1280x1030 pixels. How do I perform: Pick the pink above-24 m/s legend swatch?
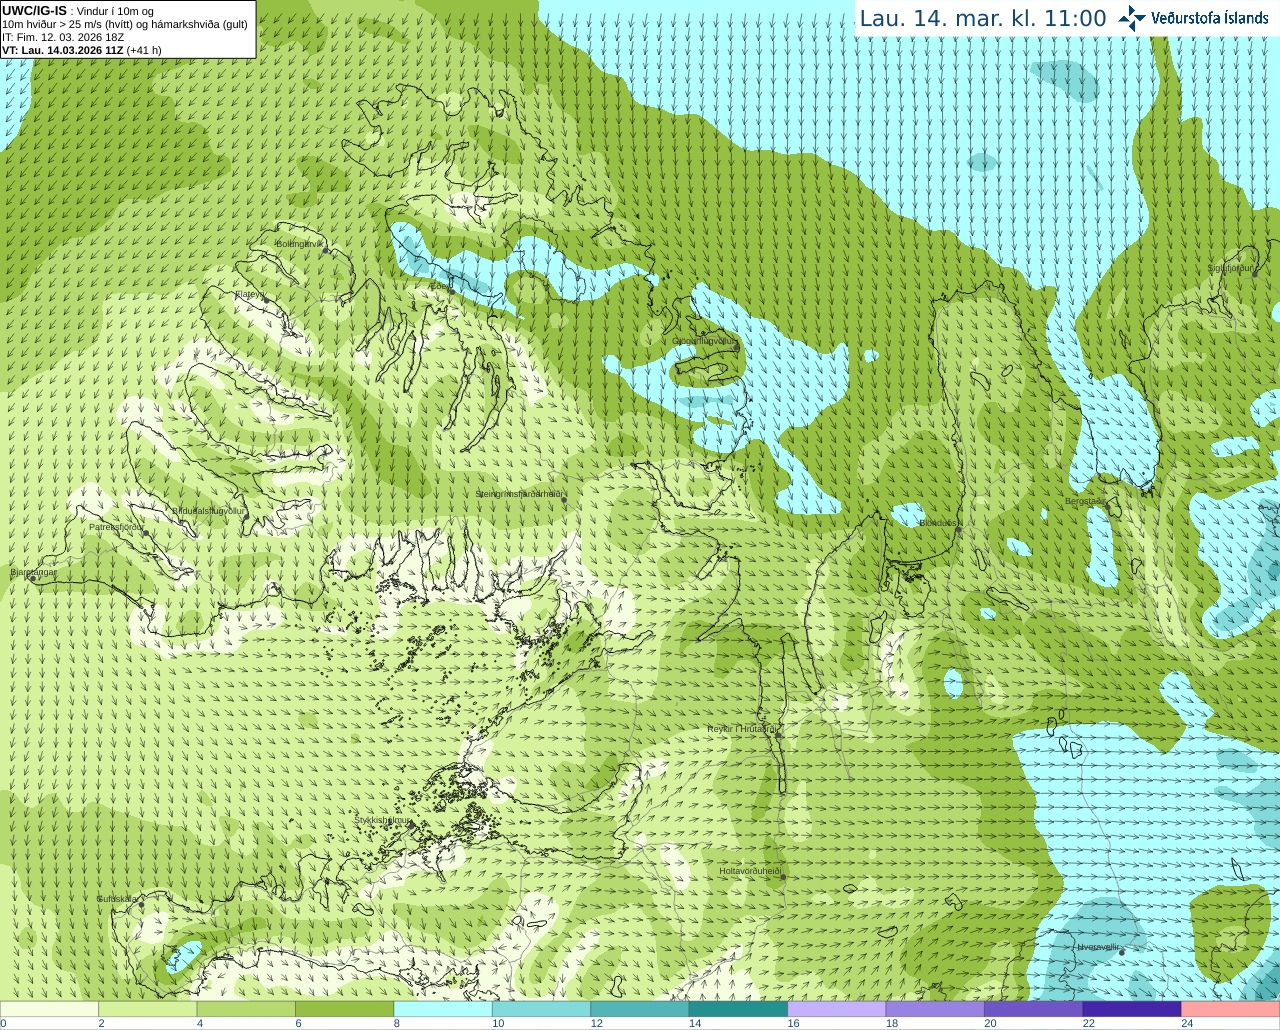[1230, 1009]
